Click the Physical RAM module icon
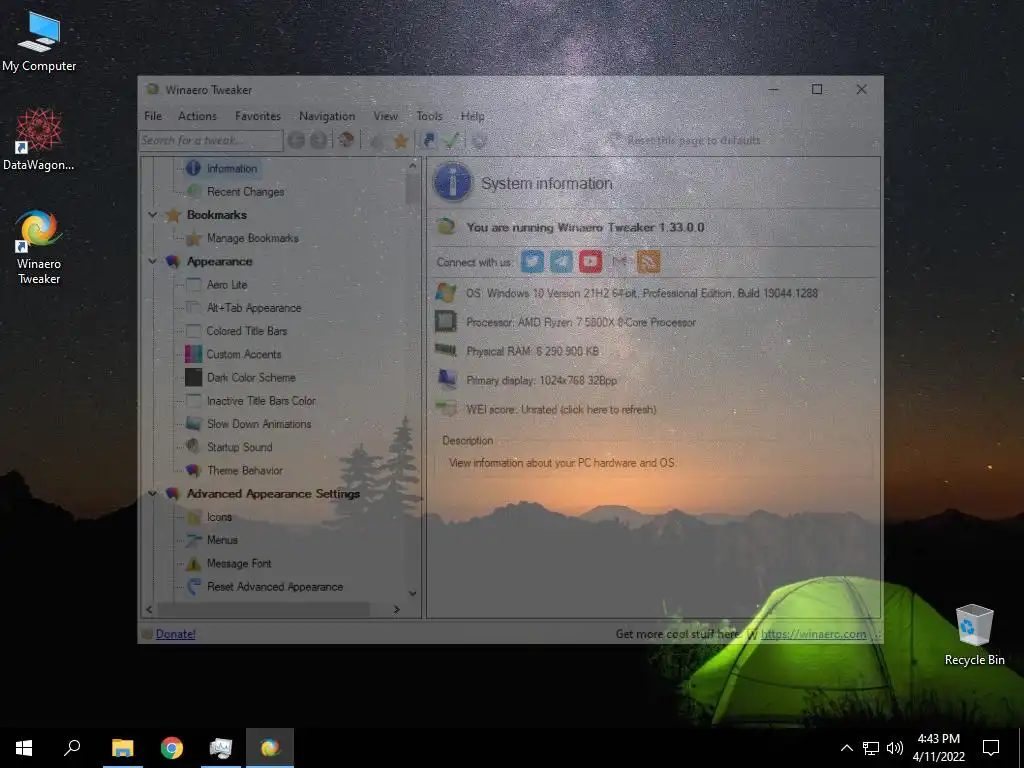 (446, 351)
